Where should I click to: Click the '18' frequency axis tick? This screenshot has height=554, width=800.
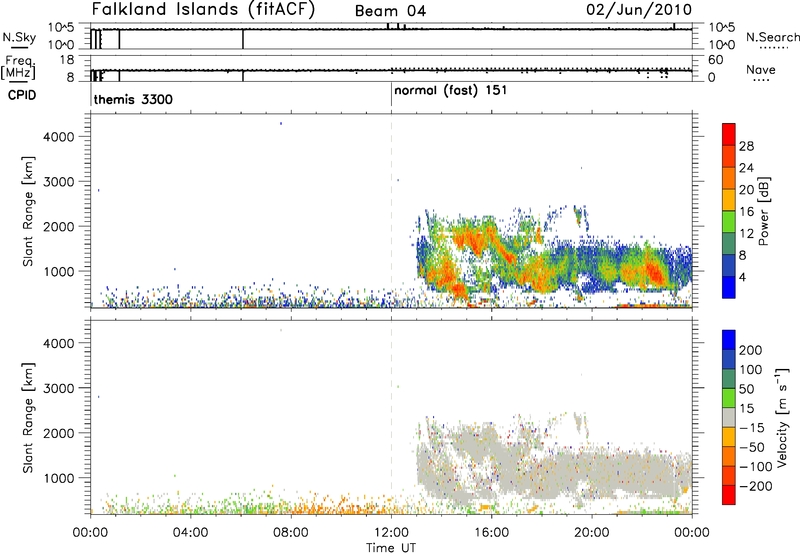pos(67,60)
